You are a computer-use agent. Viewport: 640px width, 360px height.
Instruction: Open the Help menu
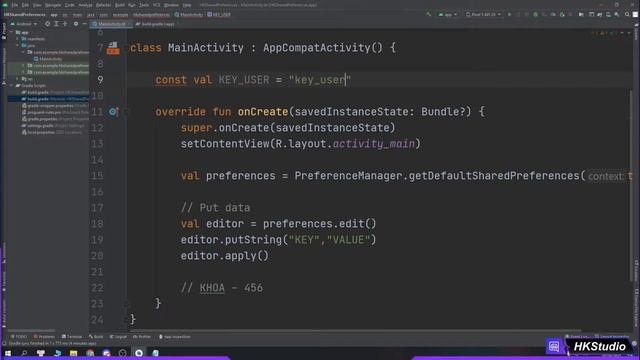pos(187,5)
